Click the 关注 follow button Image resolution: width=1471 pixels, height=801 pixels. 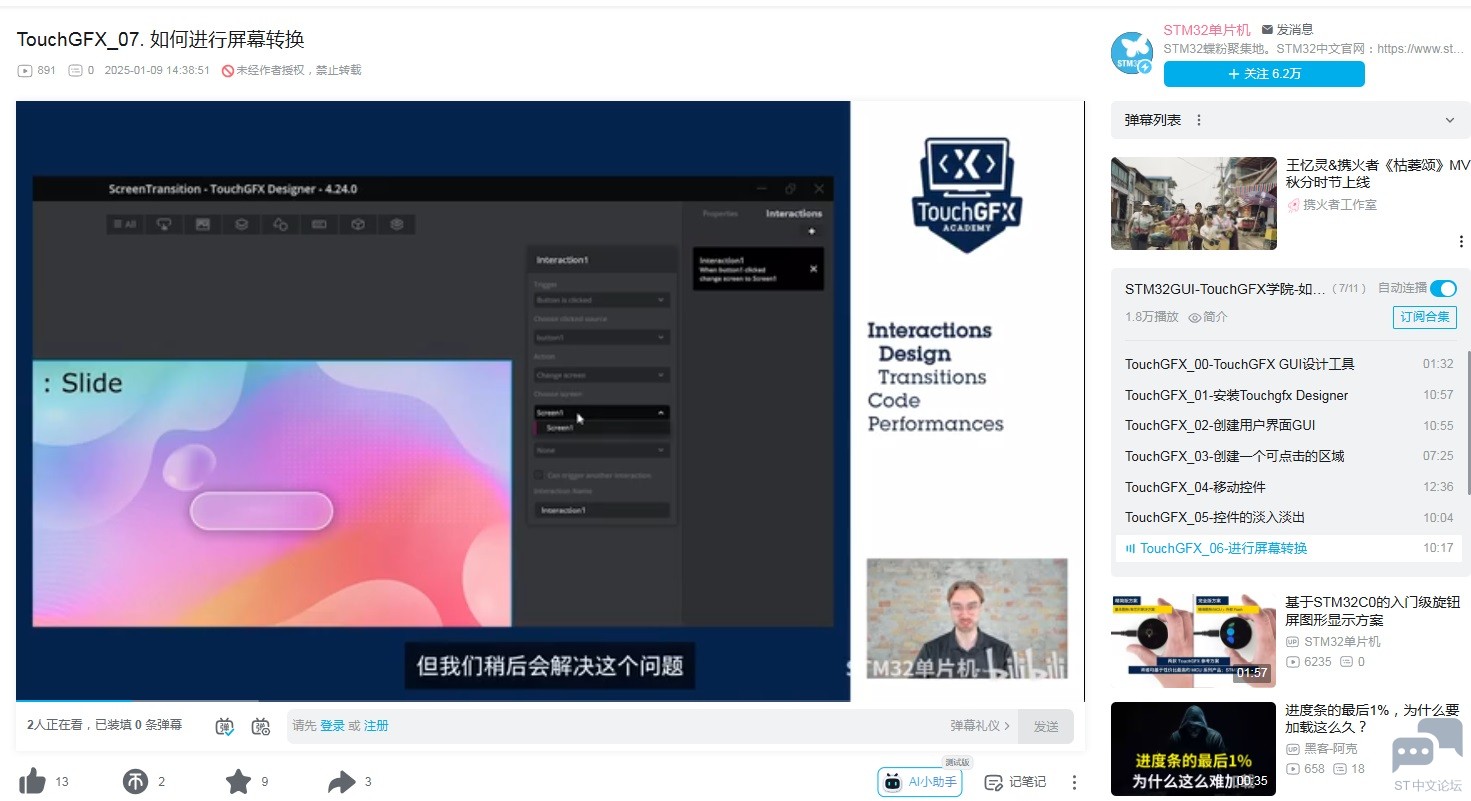tap(1264, 74)
